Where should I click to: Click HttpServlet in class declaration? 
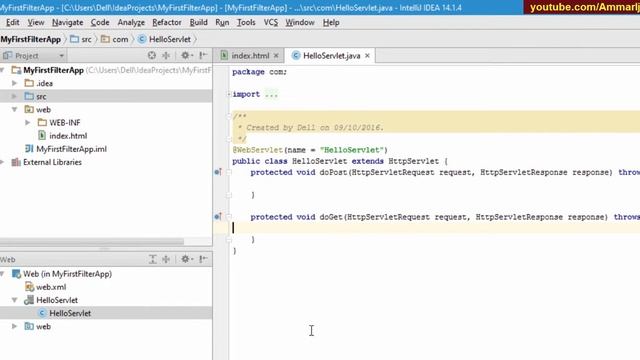coord(413,161)
